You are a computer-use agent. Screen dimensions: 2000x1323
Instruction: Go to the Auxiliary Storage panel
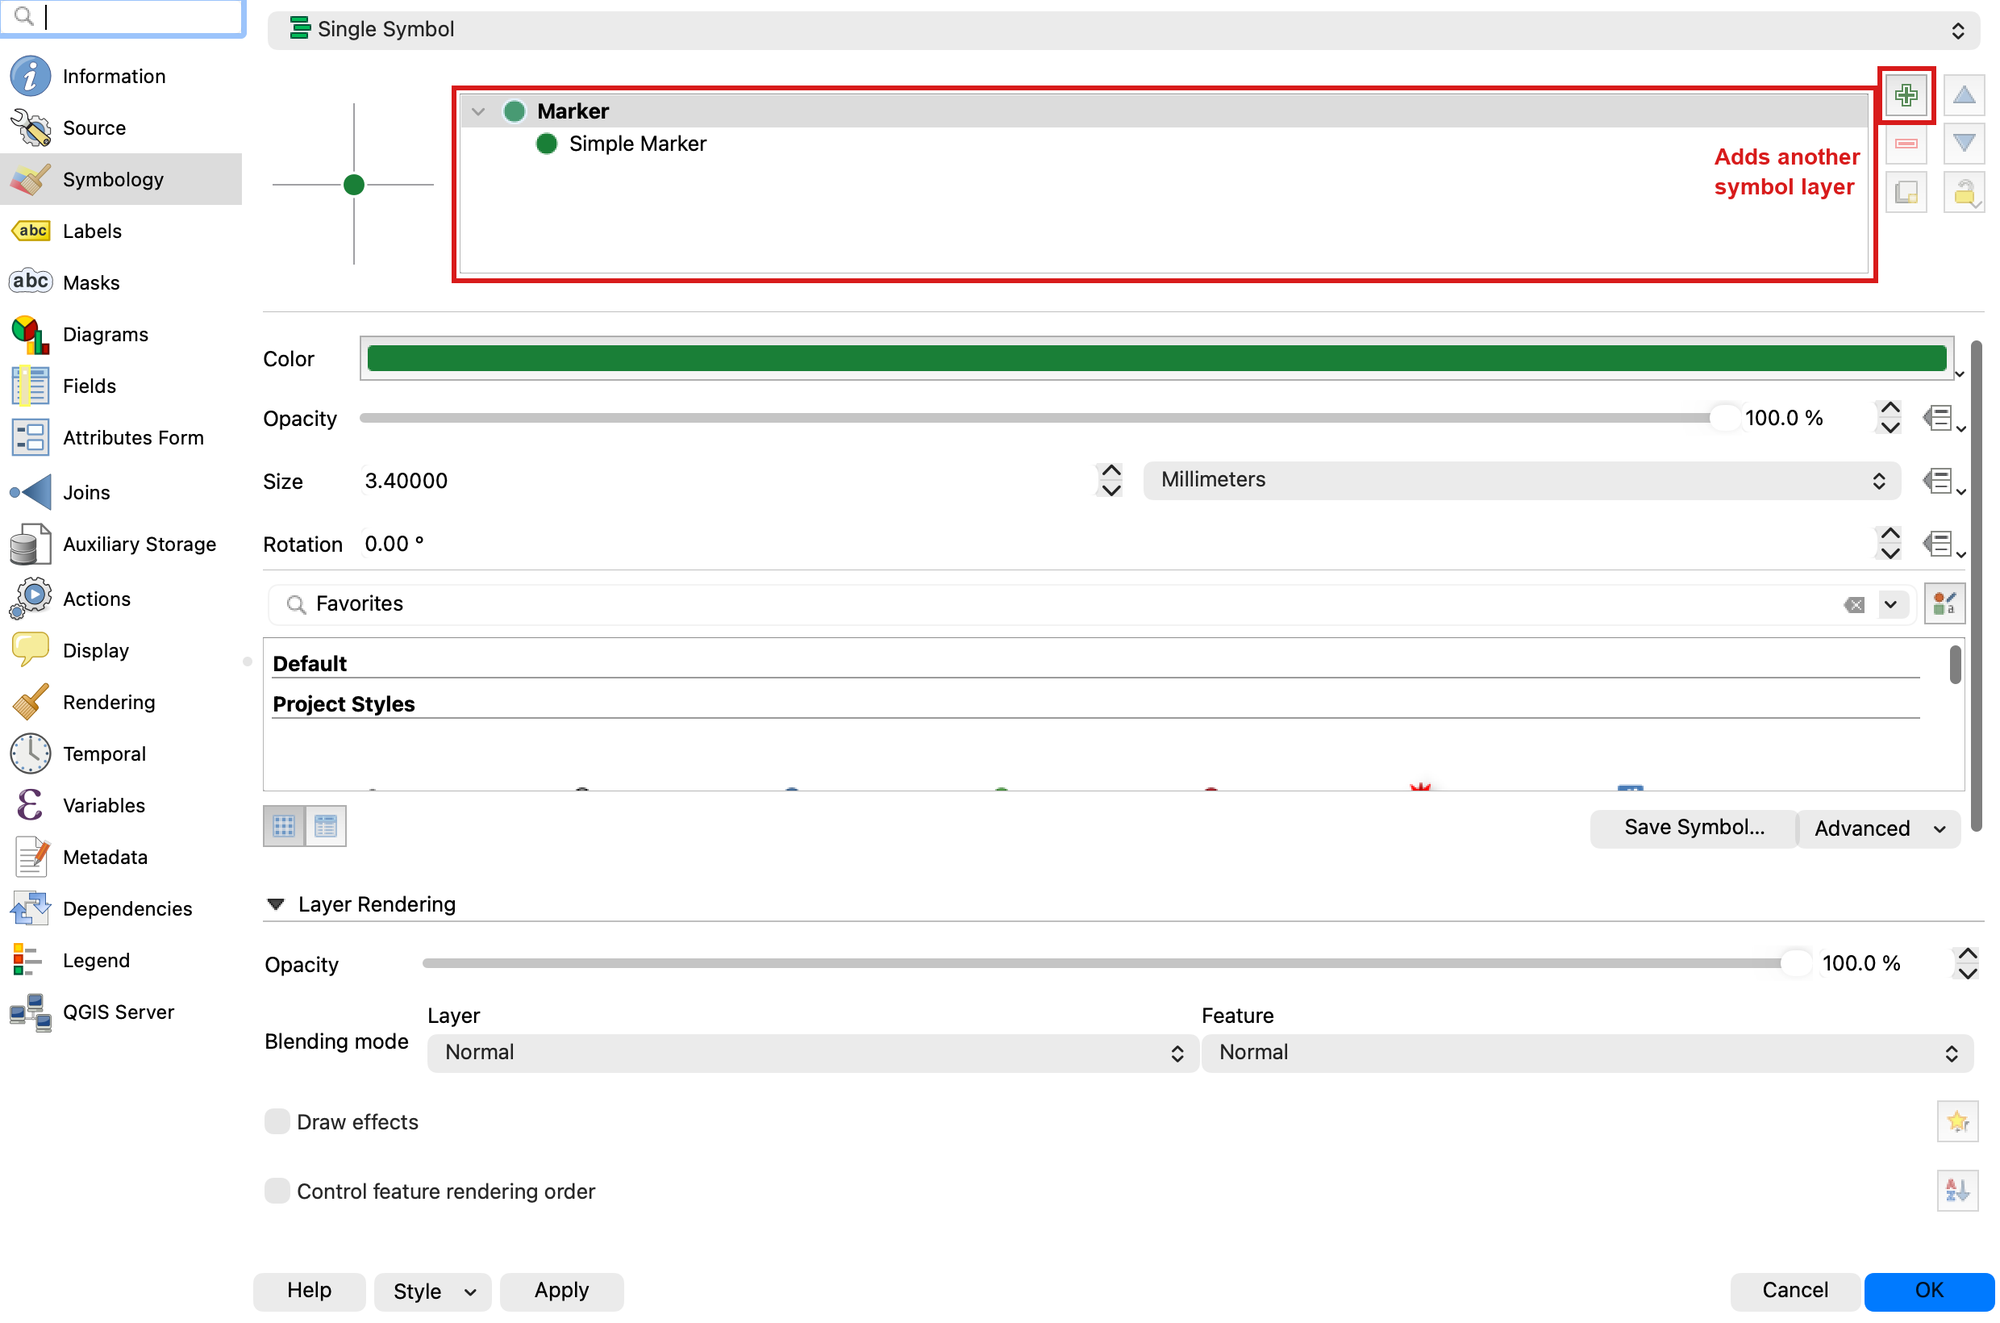click(x=121, y=544)
